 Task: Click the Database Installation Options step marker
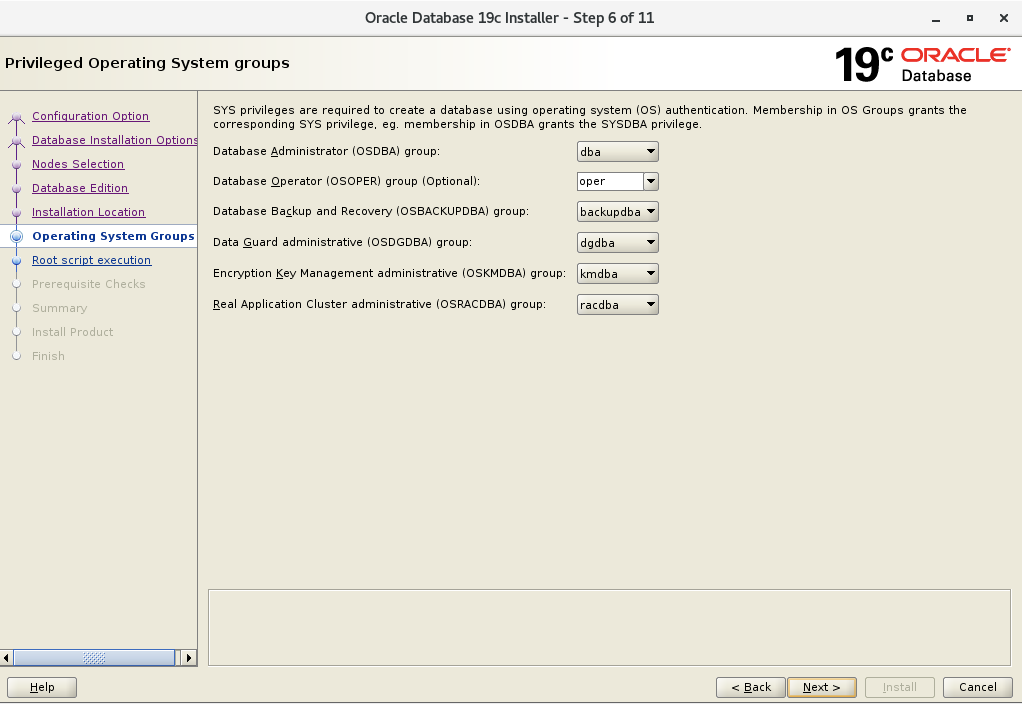16,141
